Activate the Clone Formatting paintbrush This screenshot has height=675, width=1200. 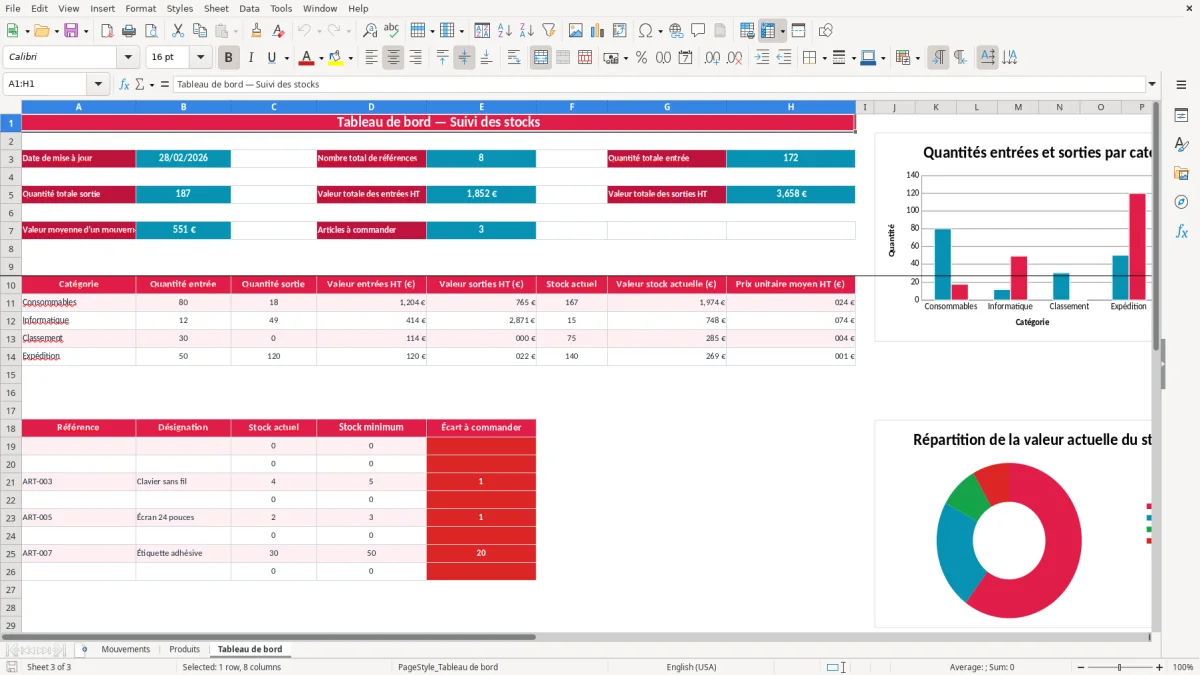[256, 31]
